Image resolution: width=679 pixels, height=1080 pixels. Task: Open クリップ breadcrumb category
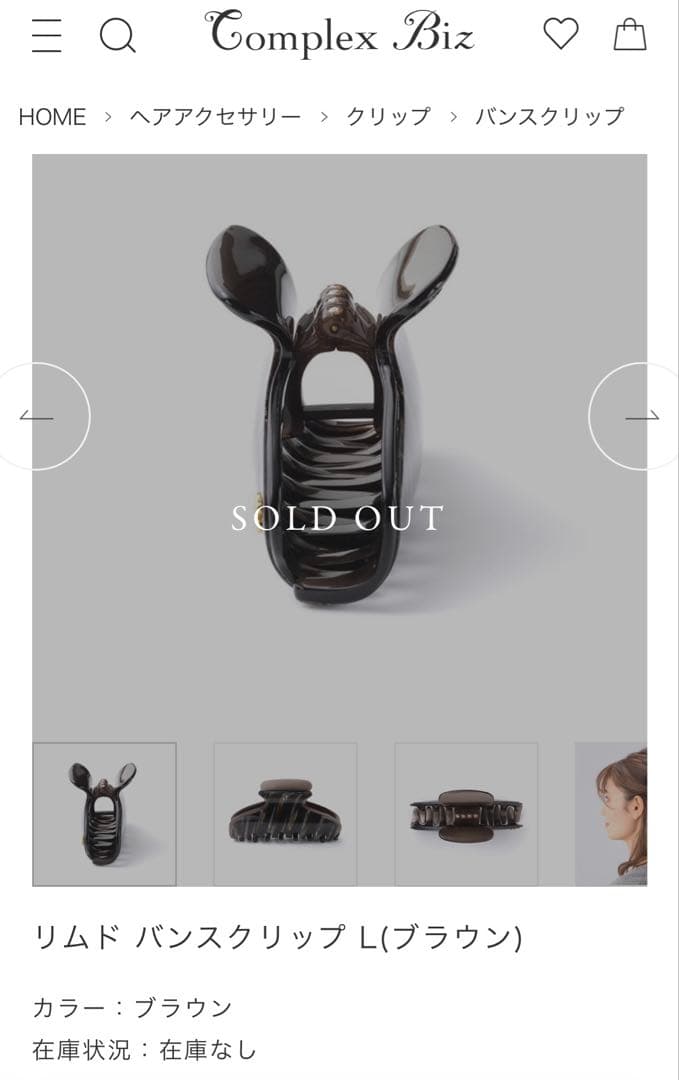click(x=388, y=116)
